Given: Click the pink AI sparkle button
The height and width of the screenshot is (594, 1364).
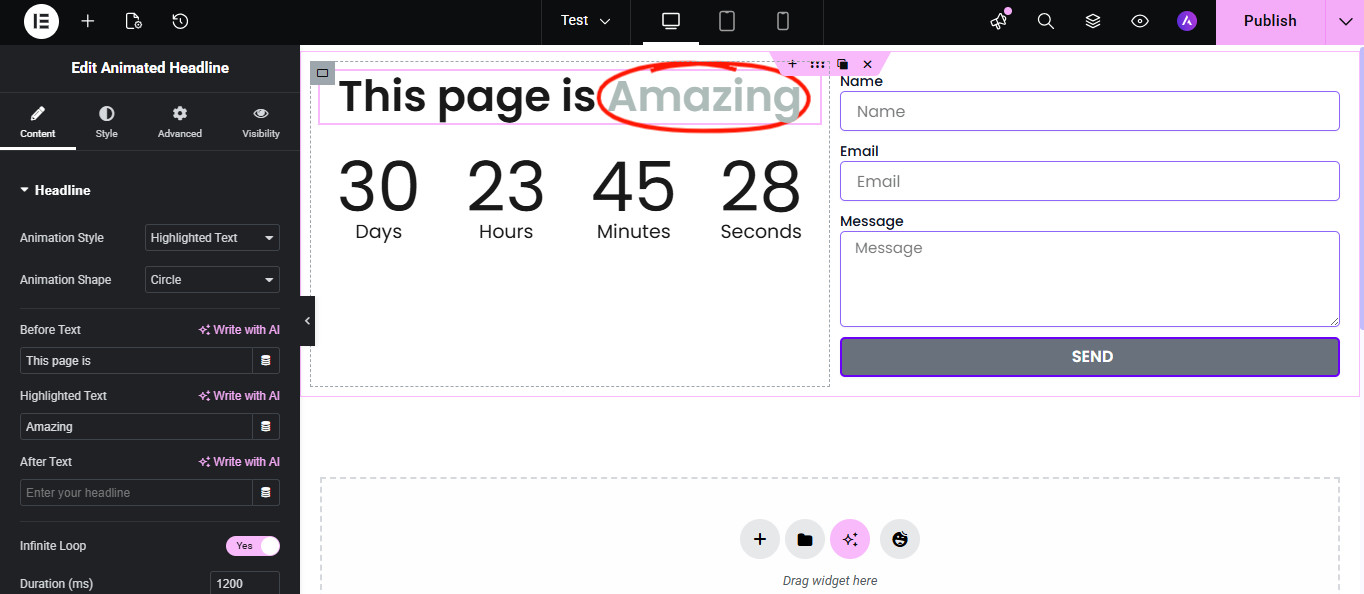Looking at the screenshot, I should click(850, 539).
